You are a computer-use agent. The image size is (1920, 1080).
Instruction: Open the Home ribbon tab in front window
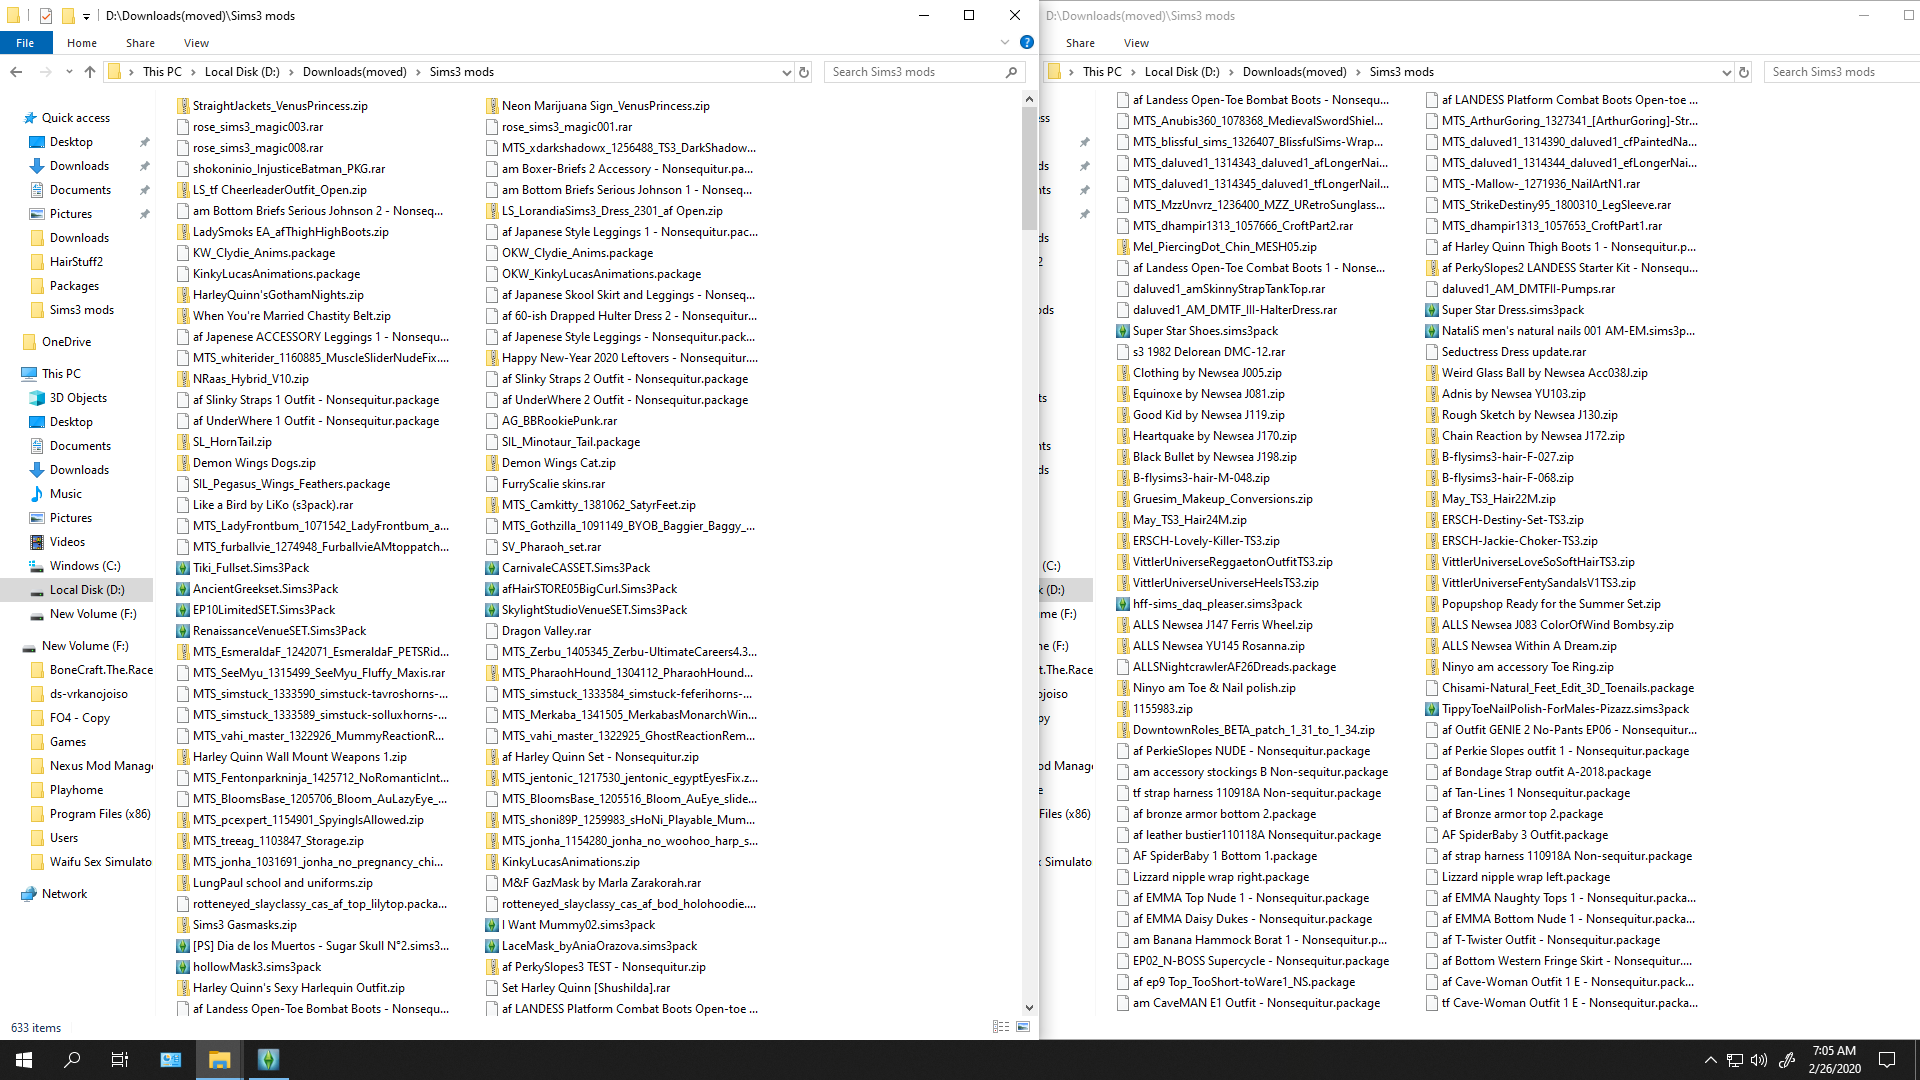(82, 43)
